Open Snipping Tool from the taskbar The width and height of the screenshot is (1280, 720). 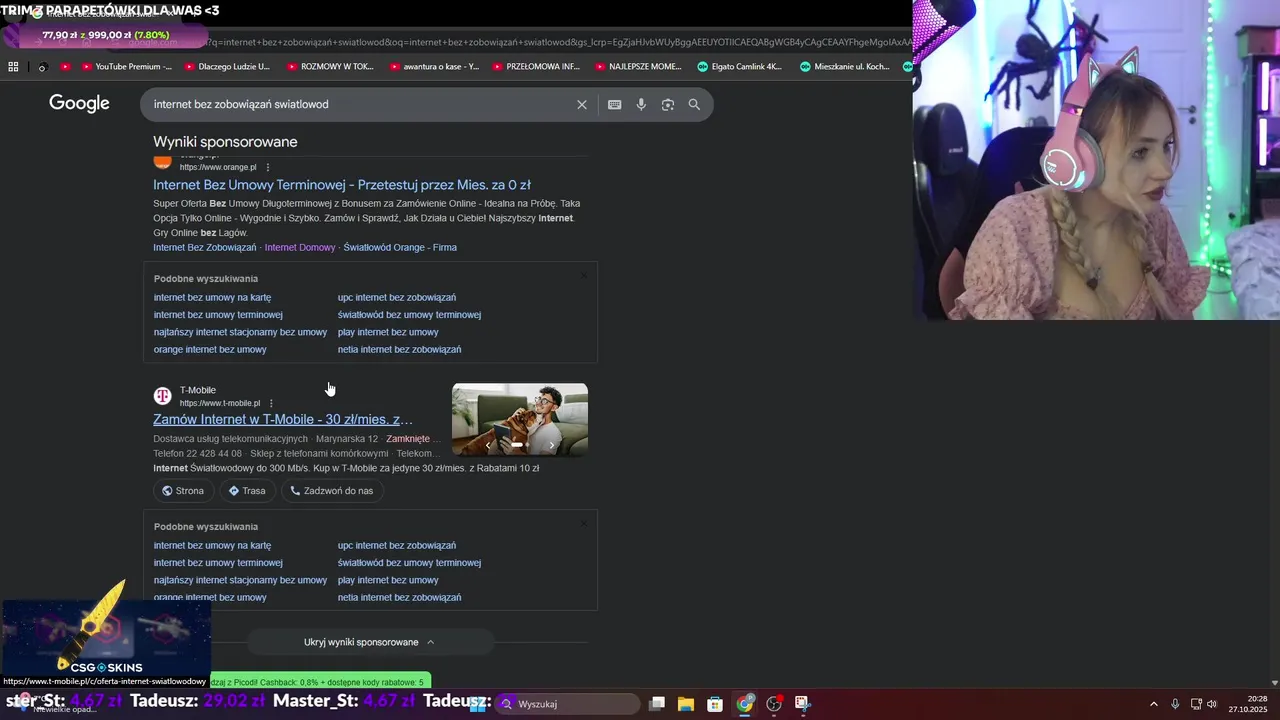pyautogui.click(x=802, y=704)
